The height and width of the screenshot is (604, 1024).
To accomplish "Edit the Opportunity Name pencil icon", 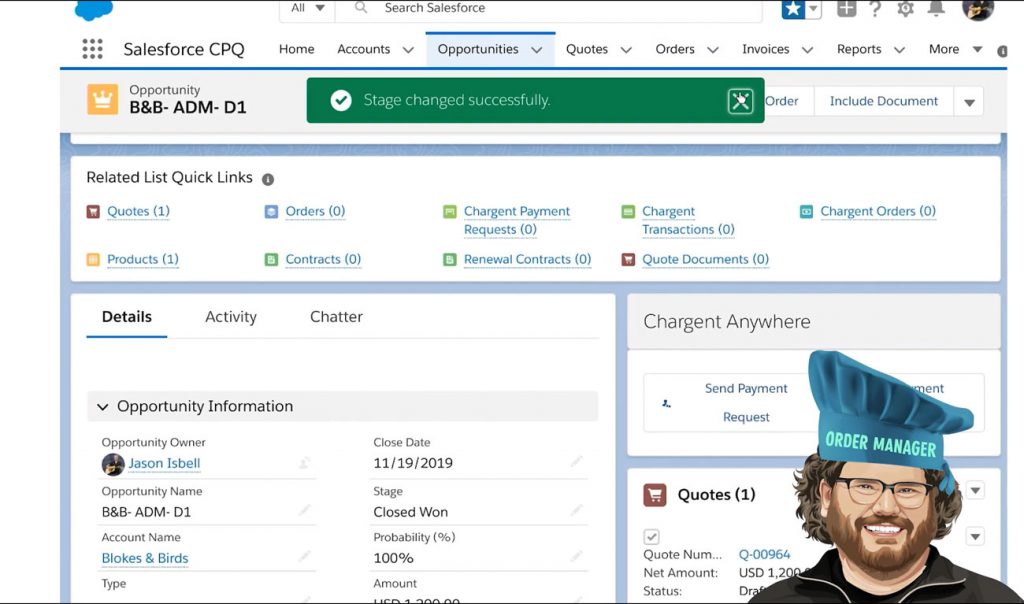I will coord(304,510).
